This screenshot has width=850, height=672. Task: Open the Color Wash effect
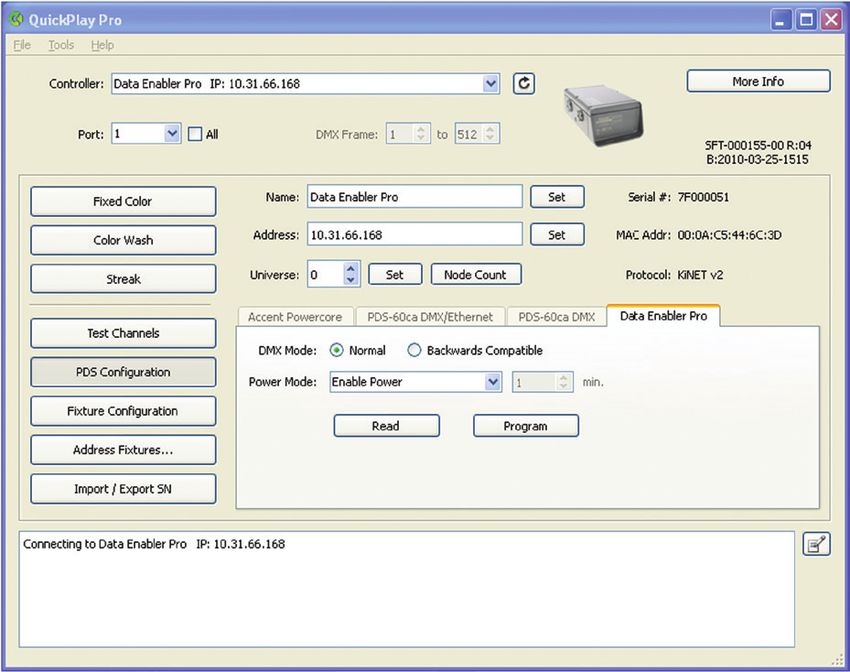pyautogui.click(x=123, y=240)
